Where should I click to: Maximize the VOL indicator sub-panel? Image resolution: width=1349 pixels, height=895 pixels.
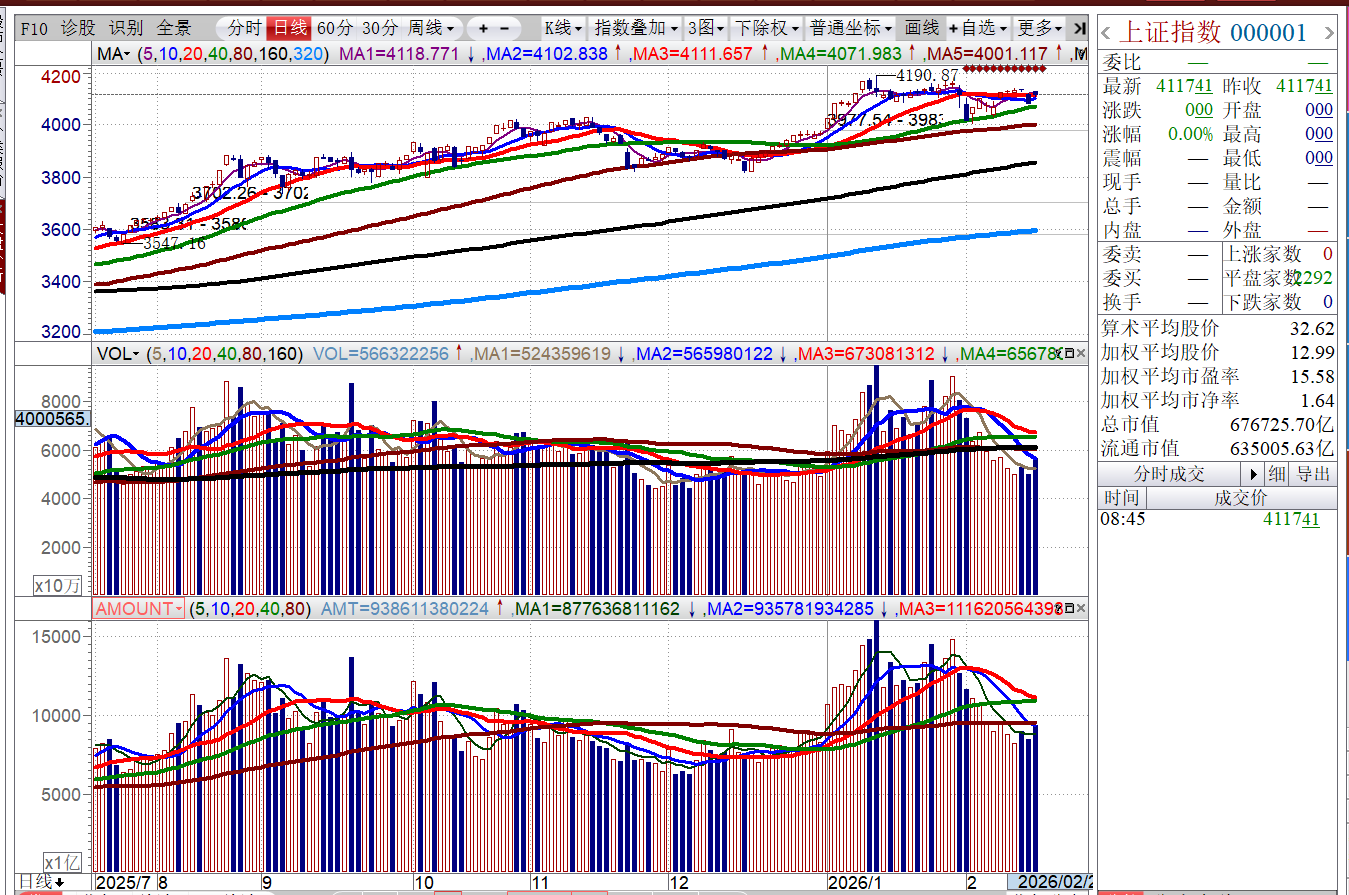pyautogui.click(x=1067, y=354)
